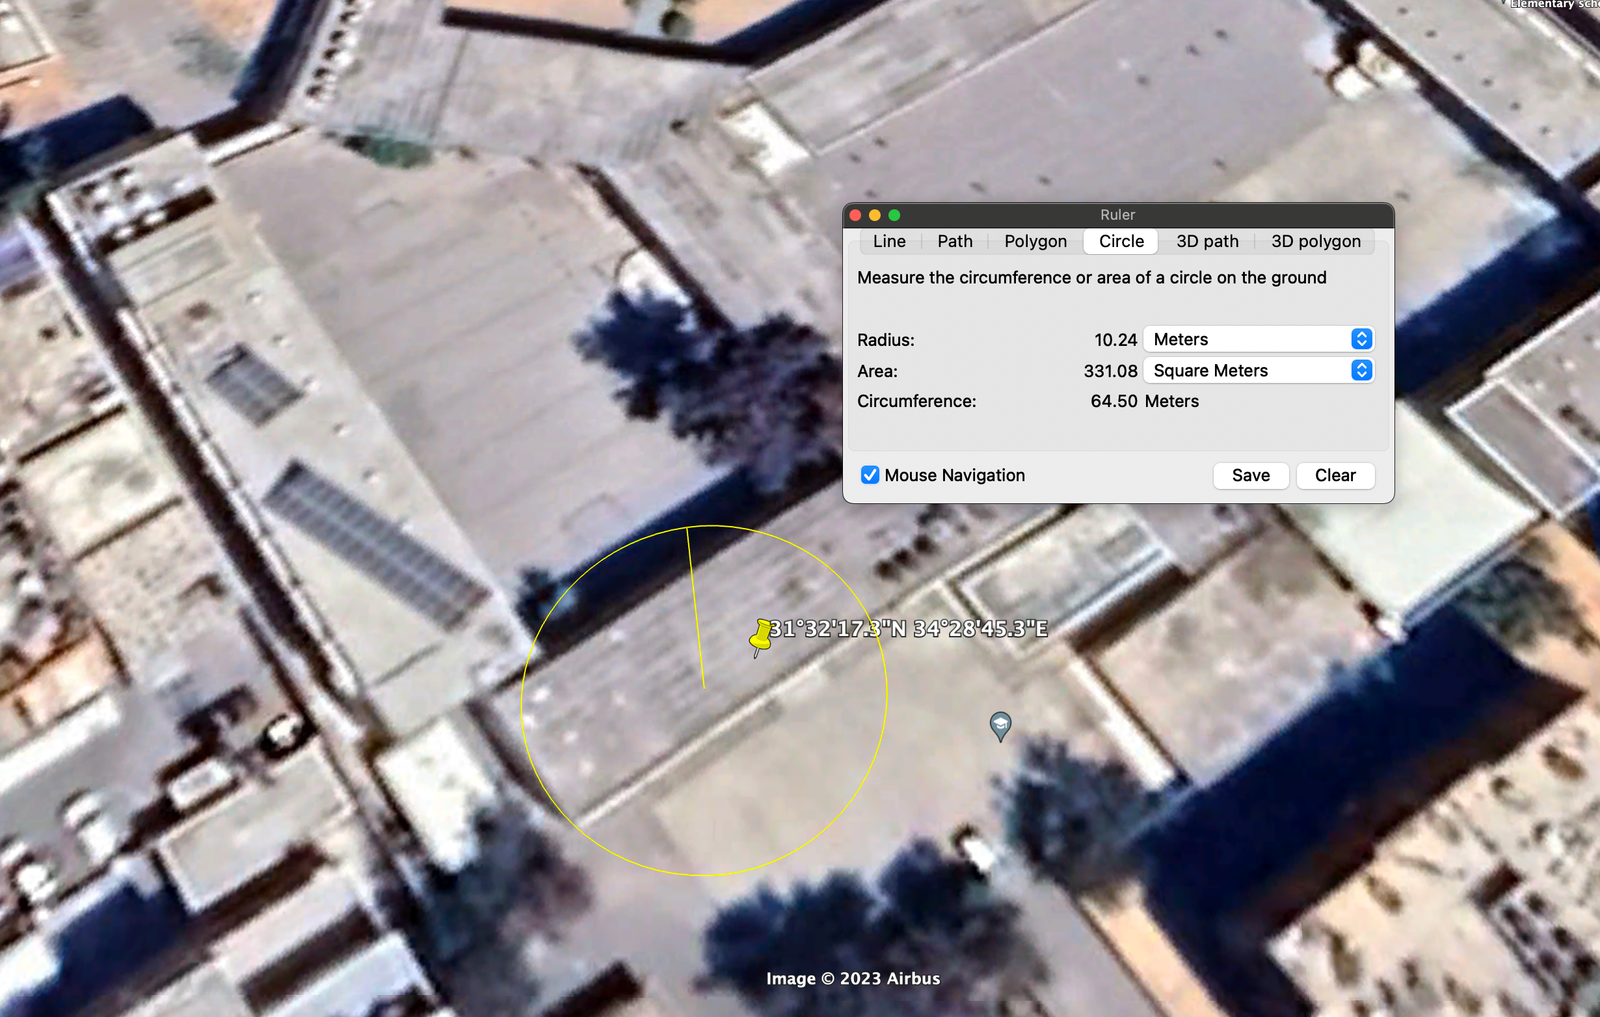This screenshot has width=1600, height=1017.
Task: Disable the Mouse Navigation checkbox
Action: [x=870, y=475]
